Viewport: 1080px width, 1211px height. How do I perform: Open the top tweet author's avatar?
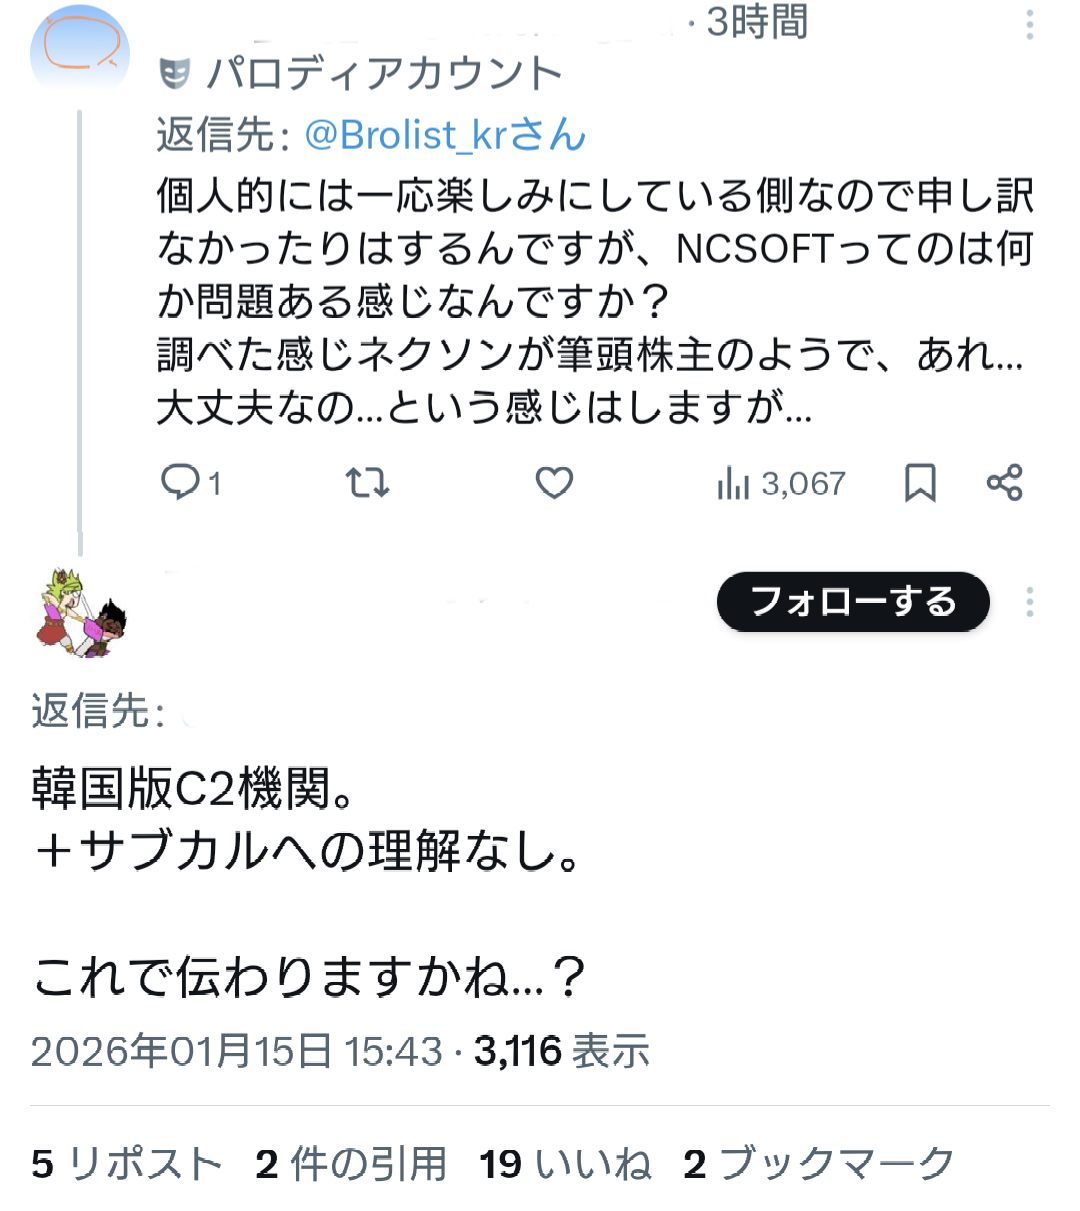point(80,50)
